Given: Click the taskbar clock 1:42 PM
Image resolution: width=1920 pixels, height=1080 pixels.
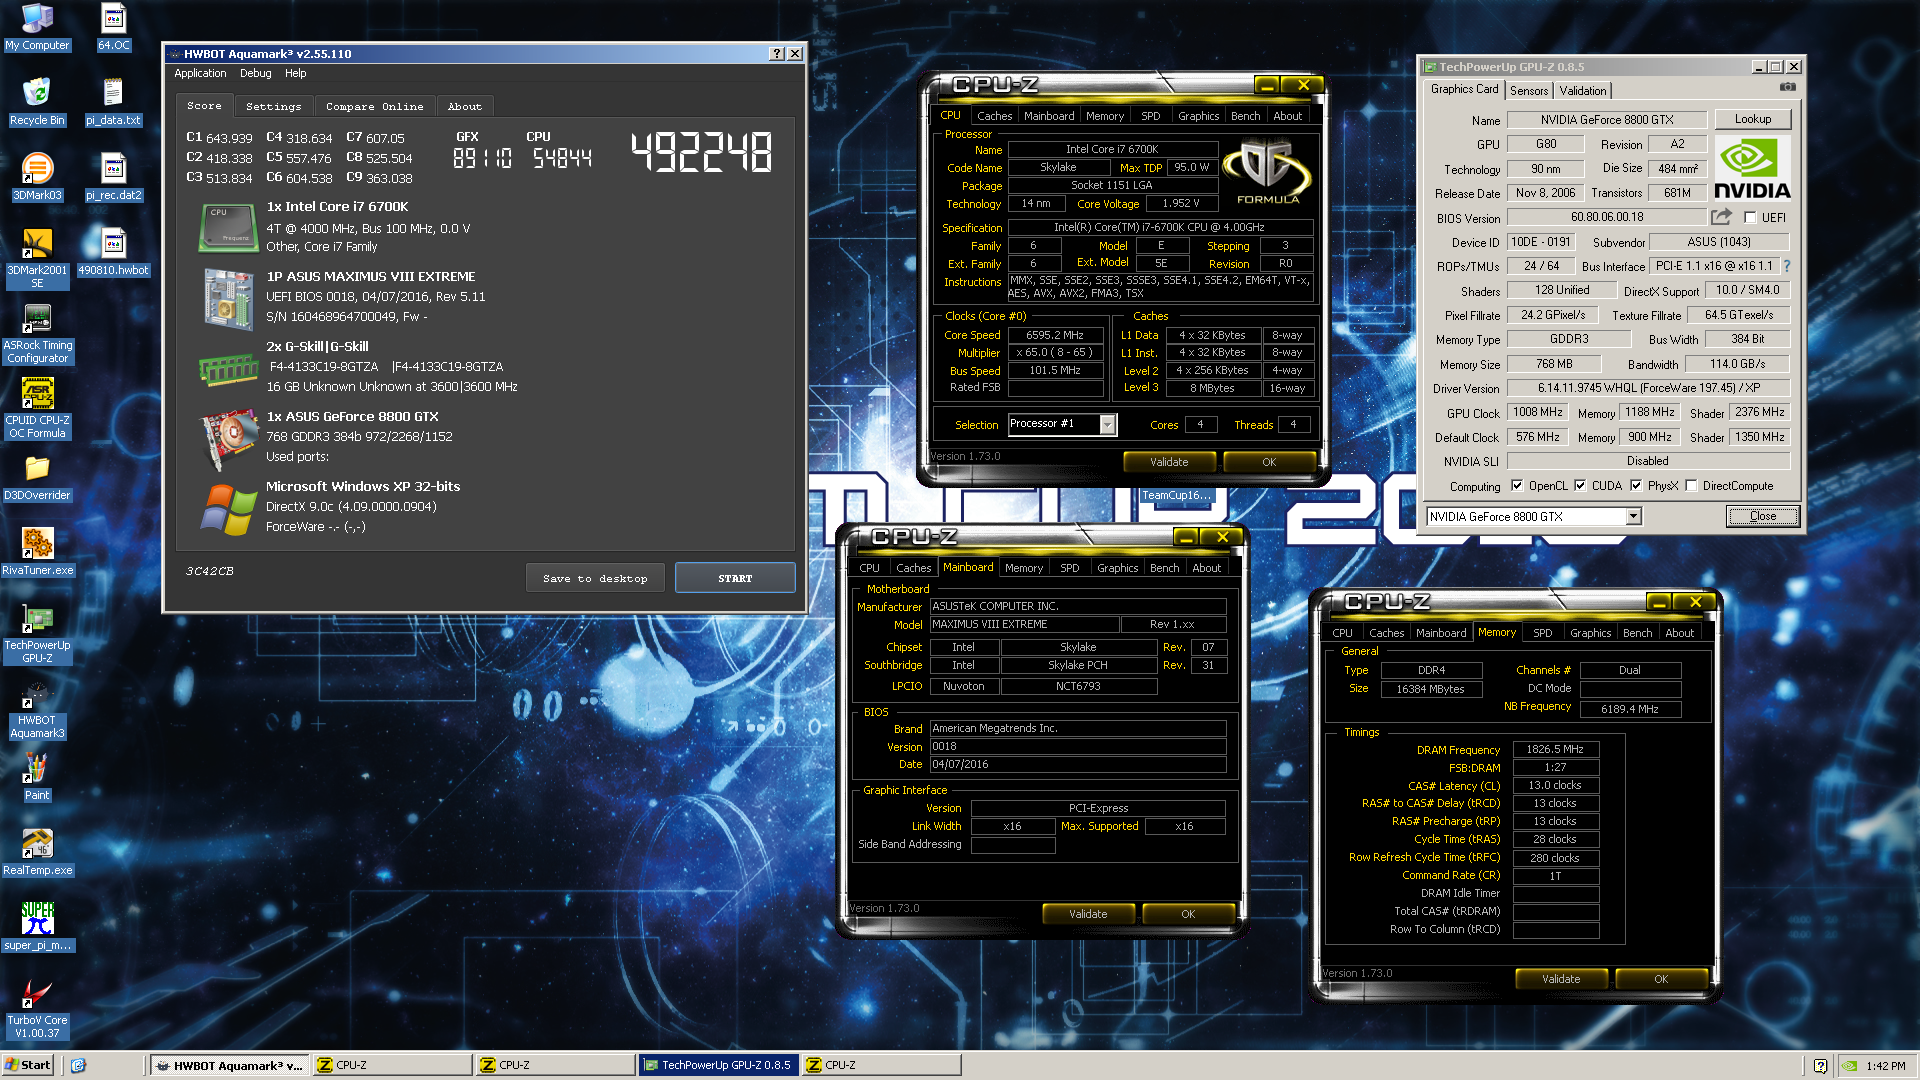Looking at the screenshot, I should (x=1885, y=1066).
